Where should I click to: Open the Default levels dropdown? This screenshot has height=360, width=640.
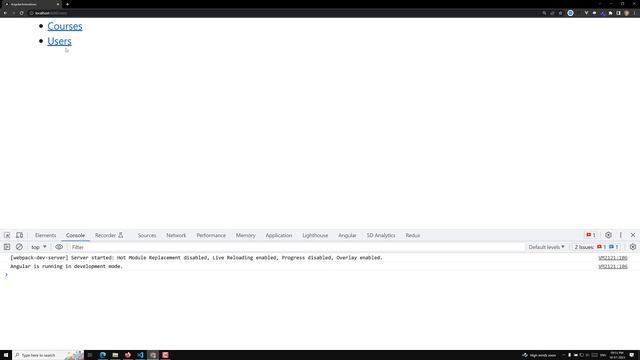[x=546, y=247]
